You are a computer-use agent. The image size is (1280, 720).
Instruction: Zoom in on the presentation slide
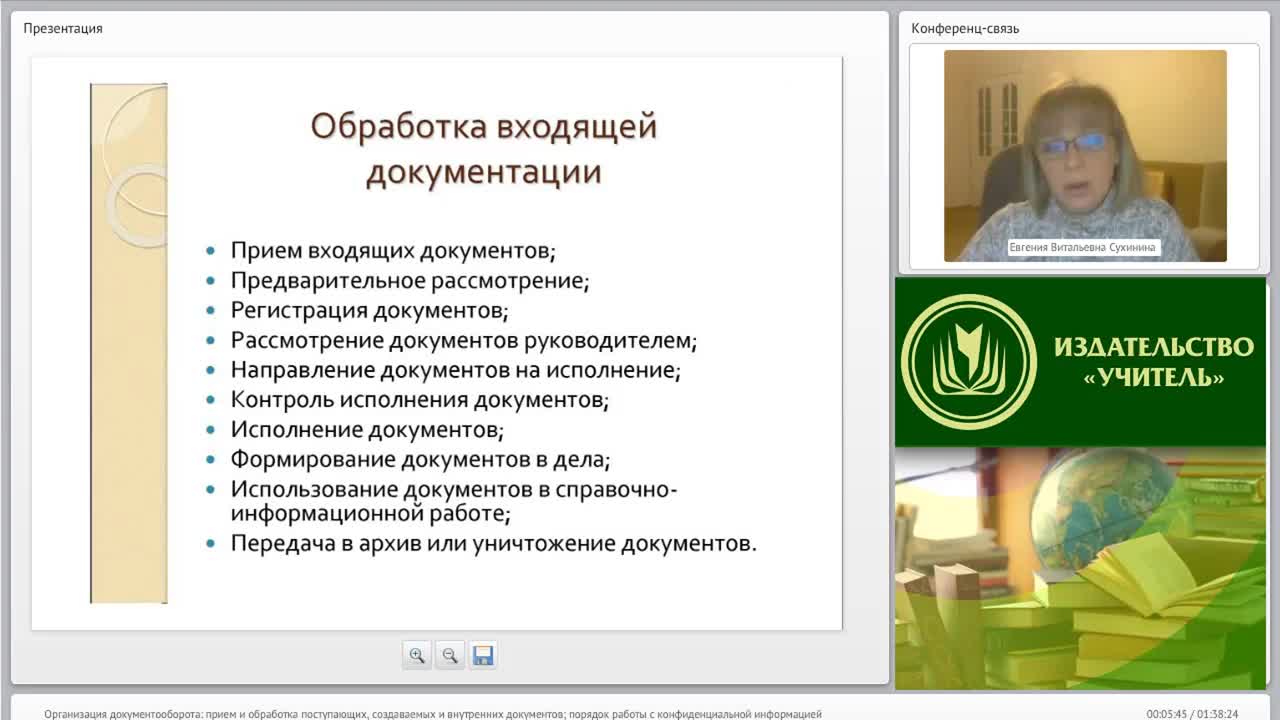[417, 655]
